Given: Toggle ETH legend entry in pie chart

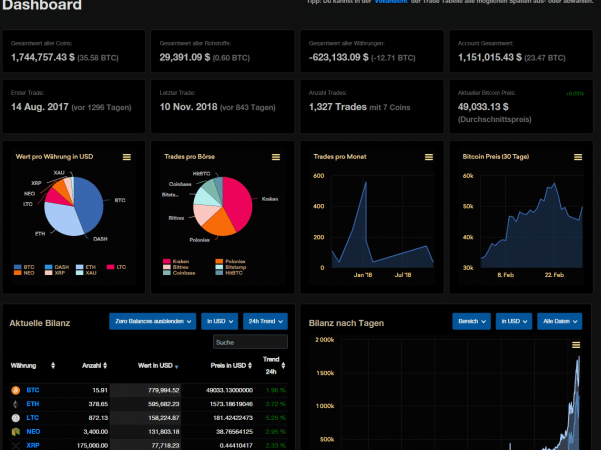Looking at the screenshot, I should point(86,267).
